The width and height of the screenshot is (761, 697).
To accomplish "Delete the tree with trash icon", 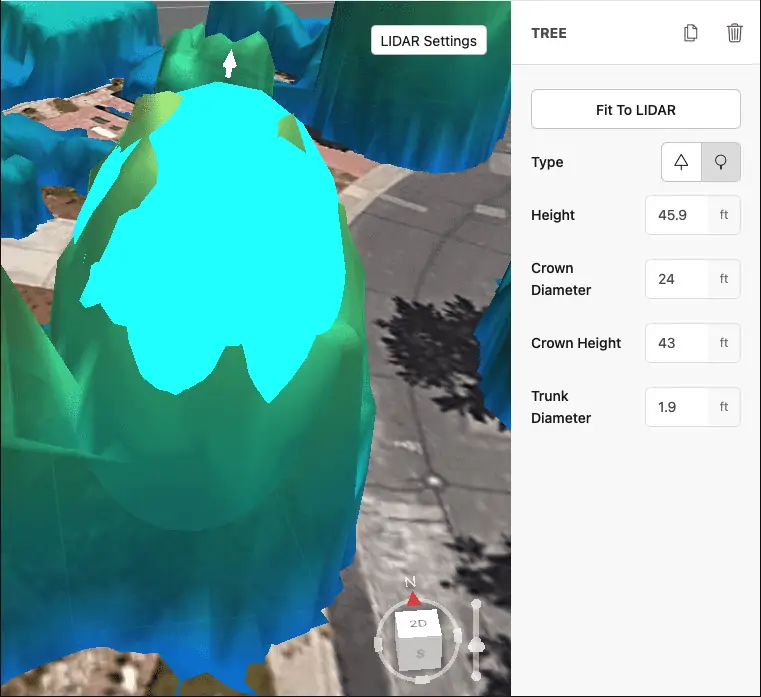I will coord(734,33).
